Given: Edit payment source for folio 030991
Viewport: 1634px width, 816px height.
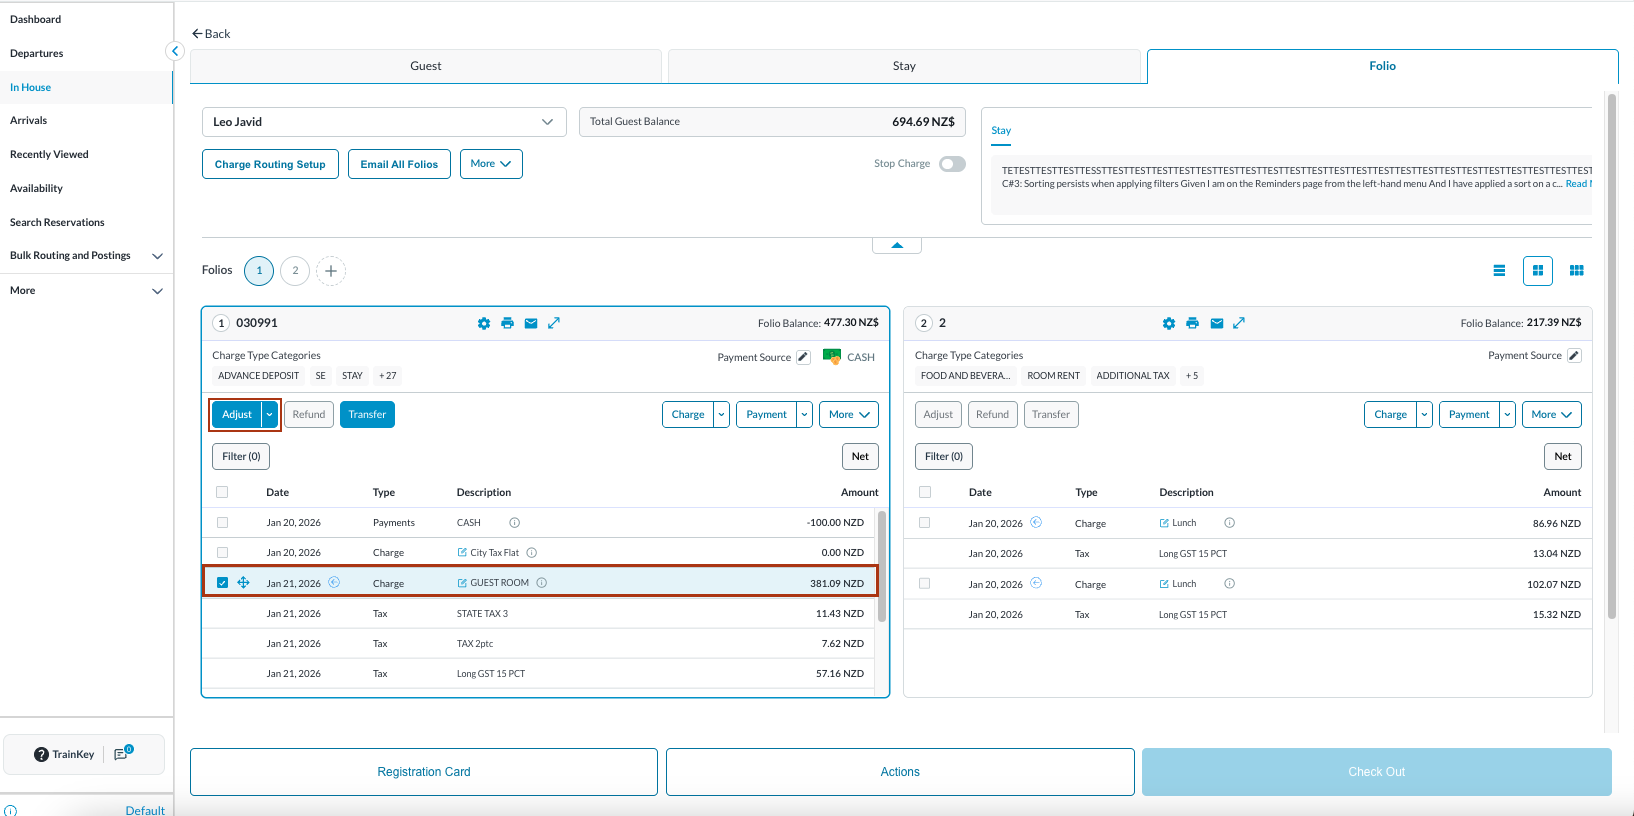Looking at the screenshot, I should (803, 357).
